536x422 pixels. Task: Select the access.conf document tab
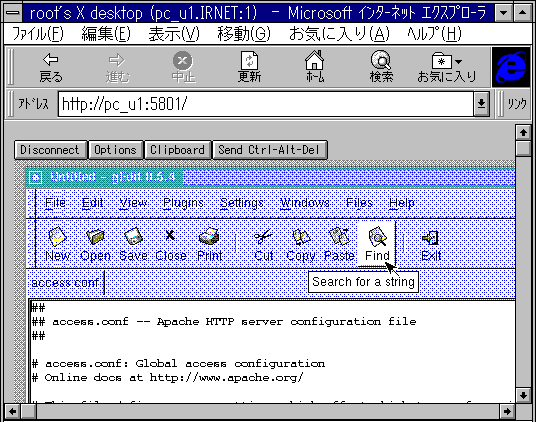coord(65,283)
